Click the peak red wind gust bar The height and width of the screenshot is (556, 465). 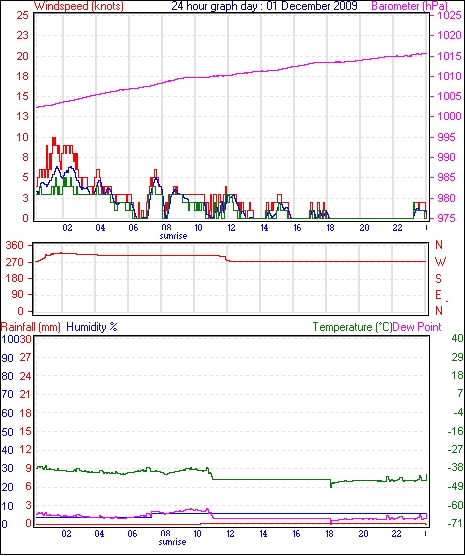click(x=54, y=141)
